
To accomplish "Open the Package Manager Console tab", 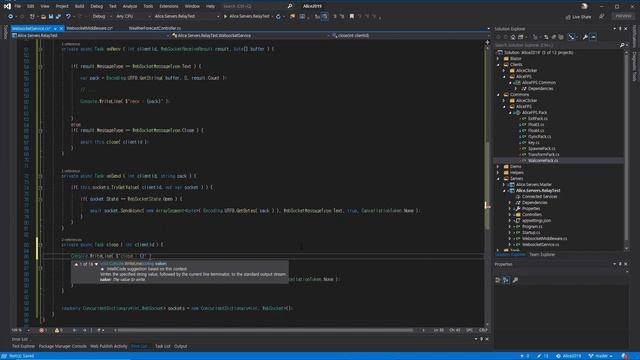I will [62, 346].
